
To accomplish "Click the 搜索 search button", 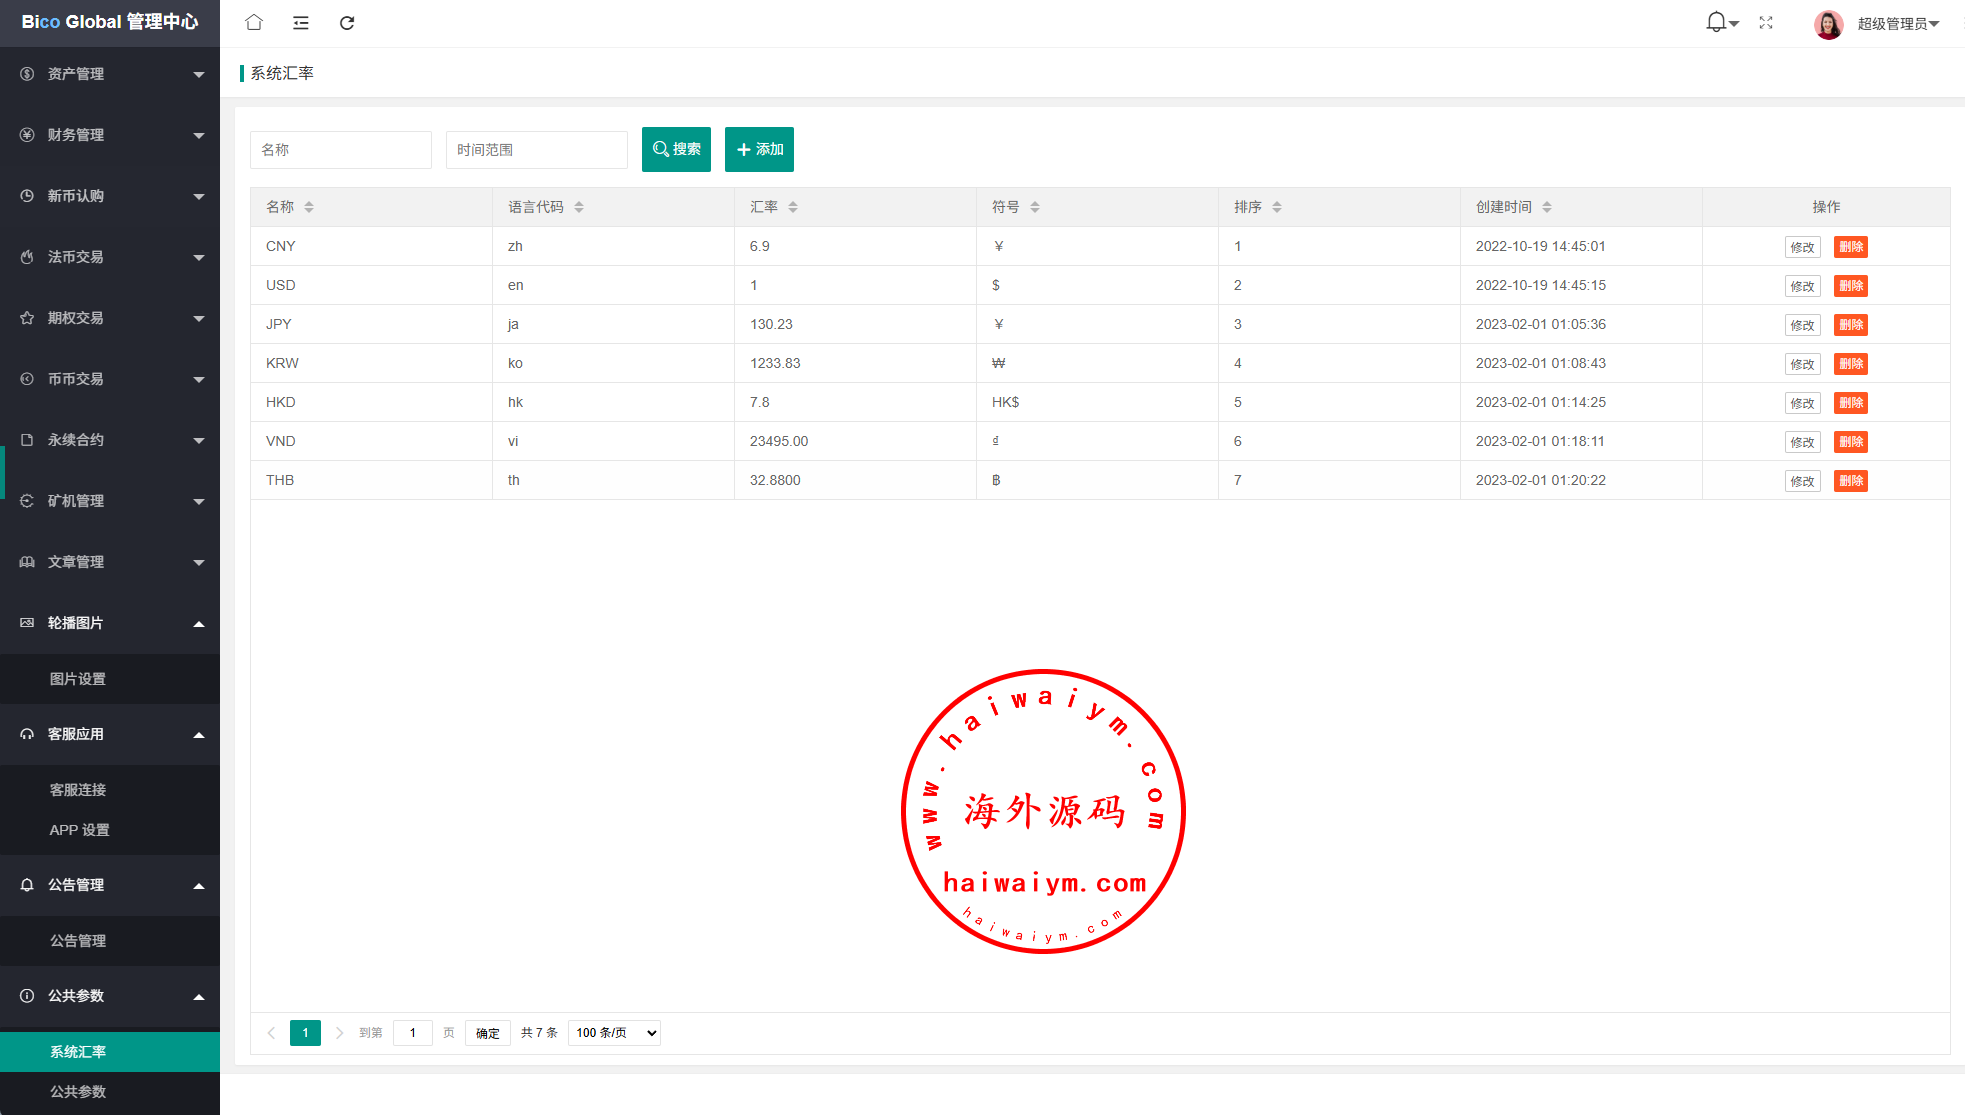I will (x=676, y=149).
